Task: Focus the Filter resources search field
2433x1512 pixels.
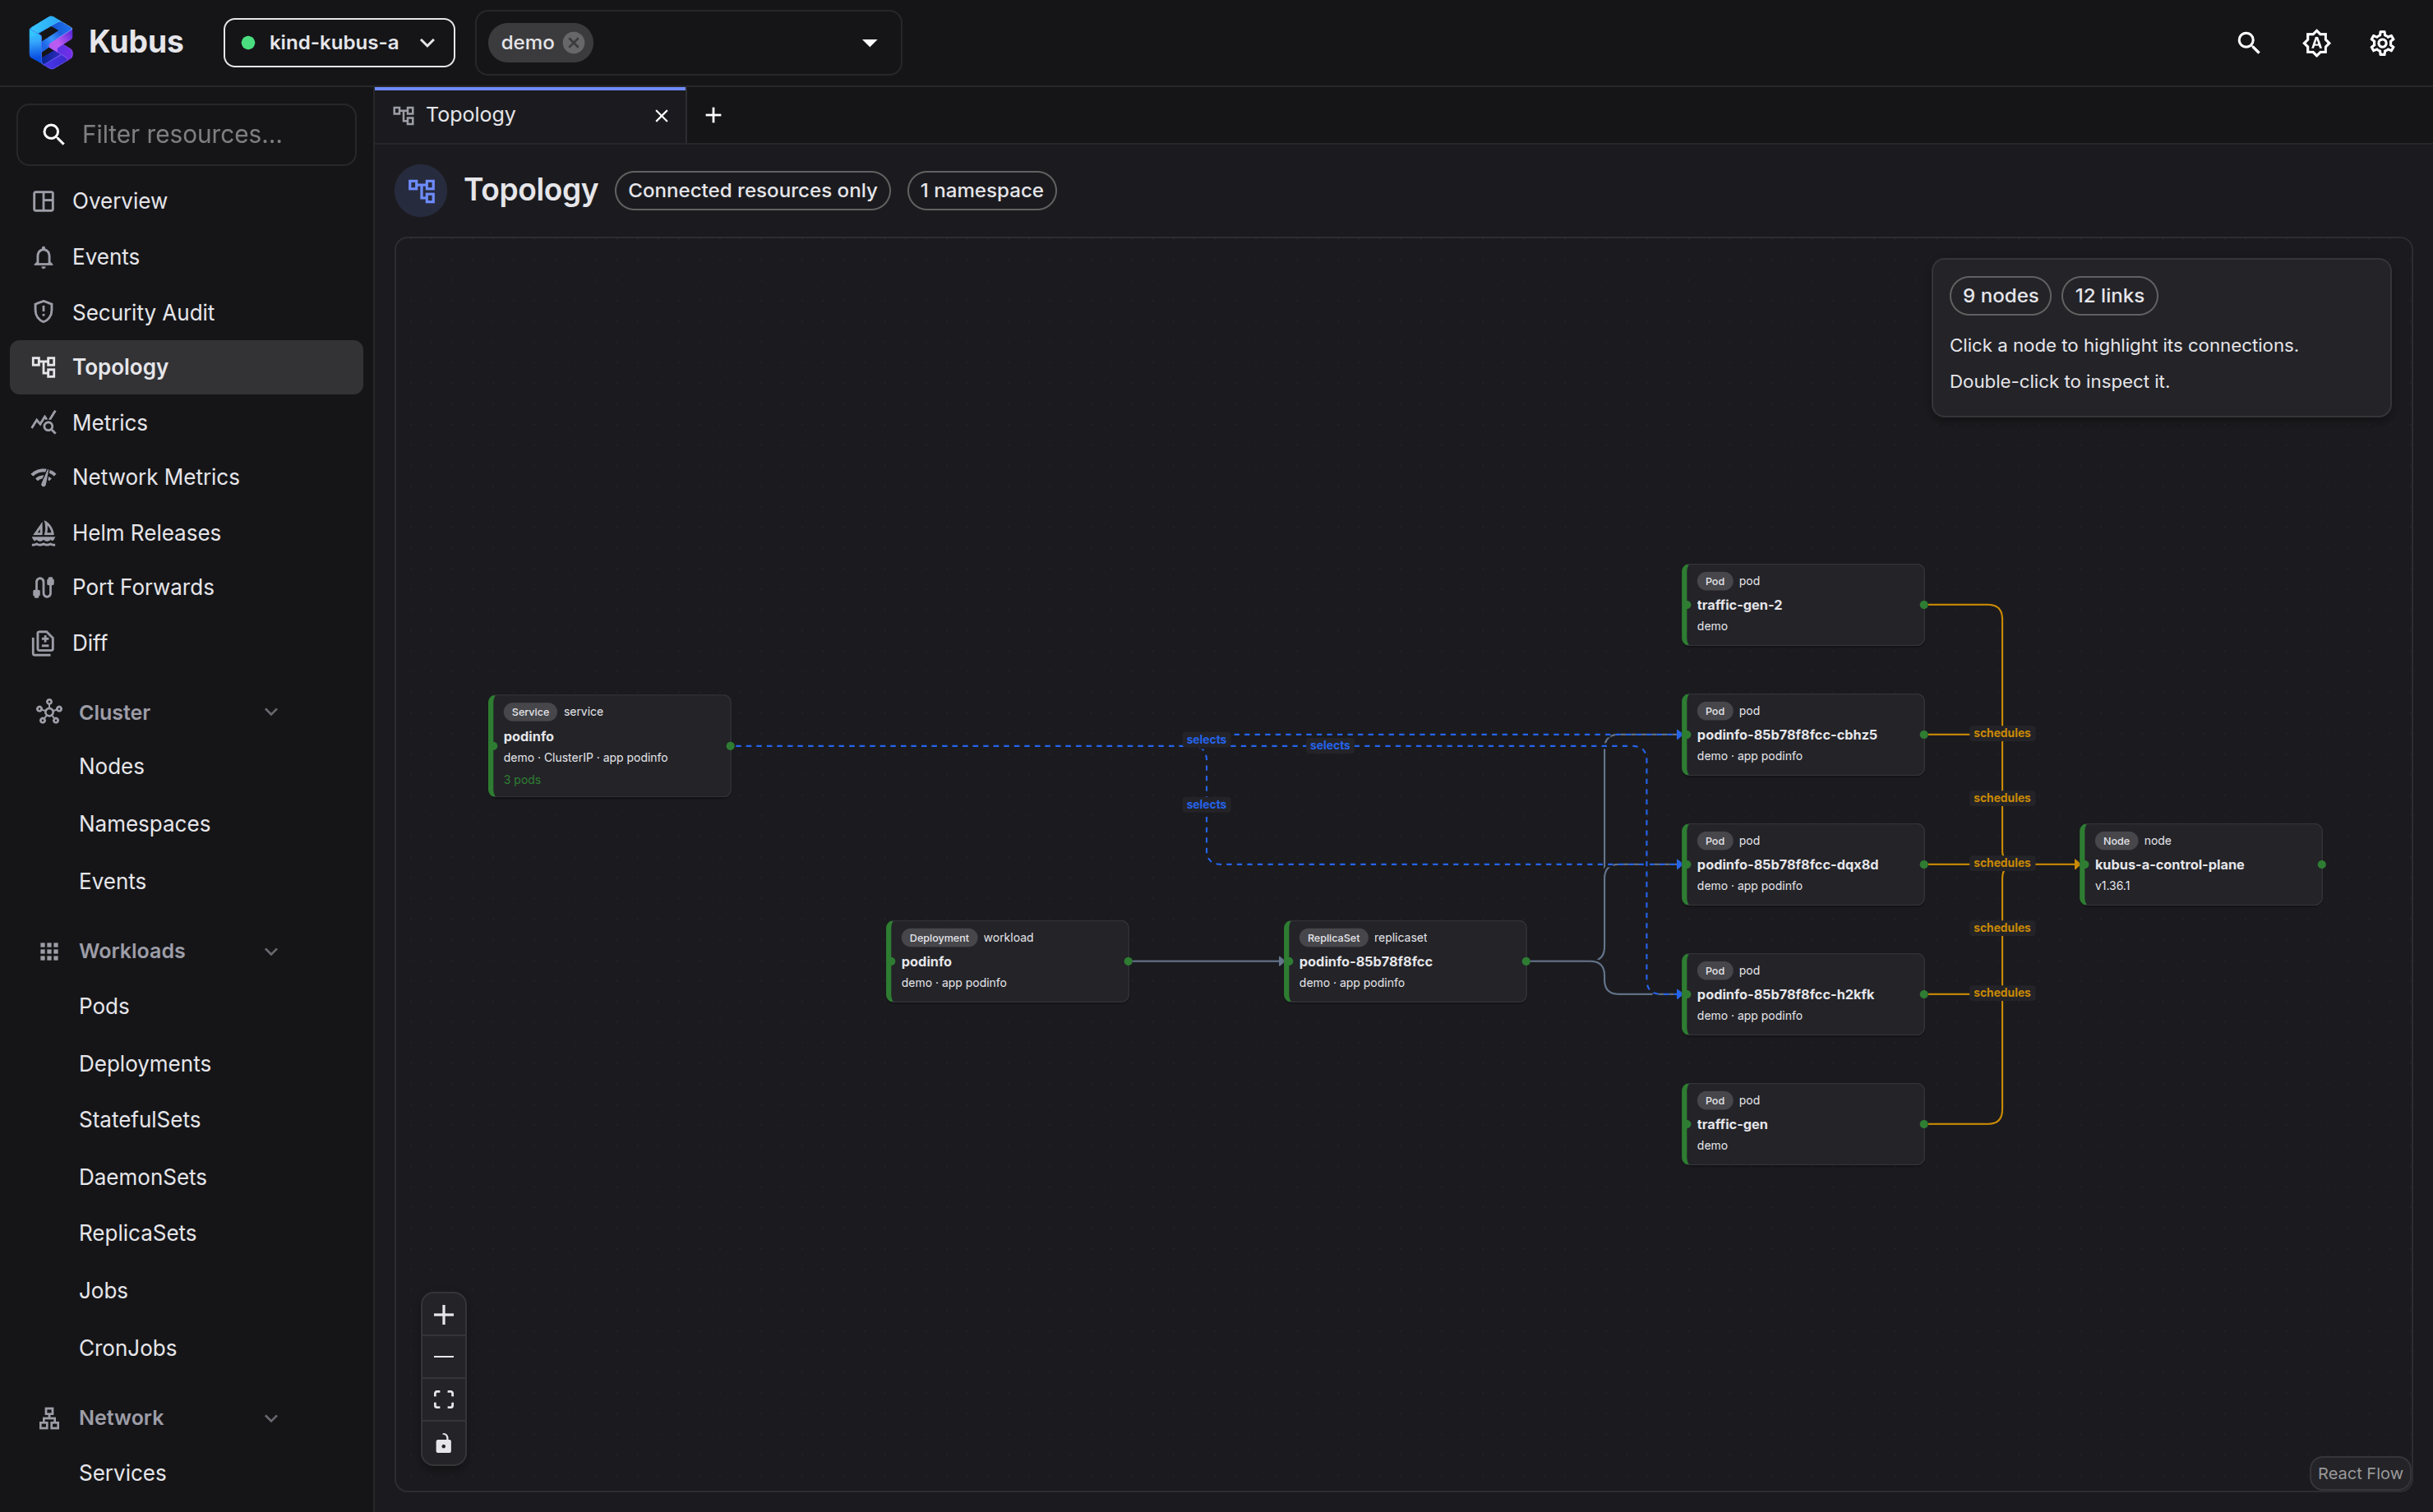Action: [186, 134]
